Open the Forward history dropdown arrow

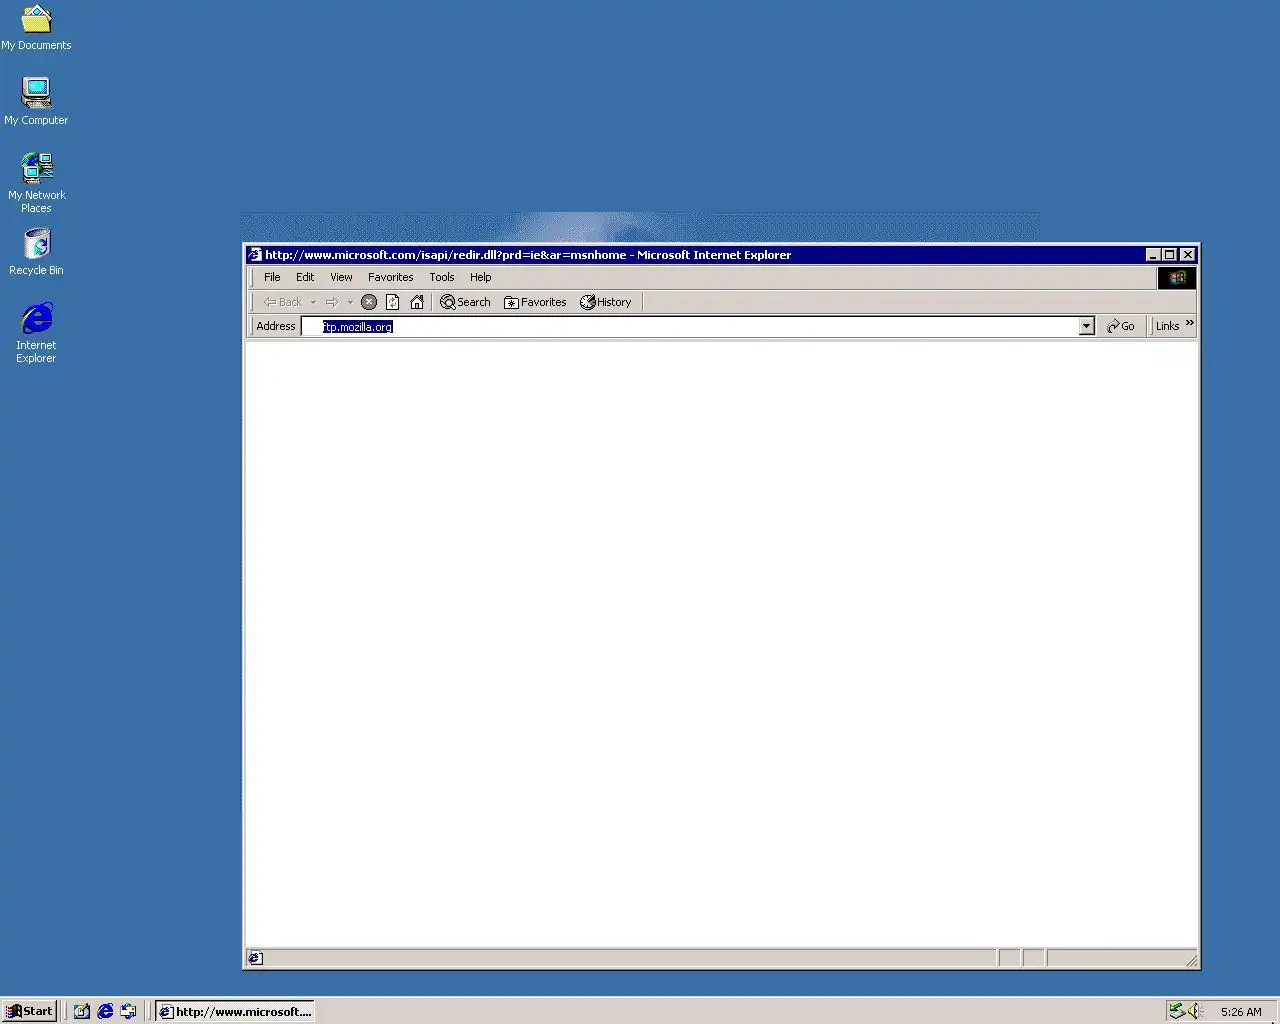(x=350, y=302)
